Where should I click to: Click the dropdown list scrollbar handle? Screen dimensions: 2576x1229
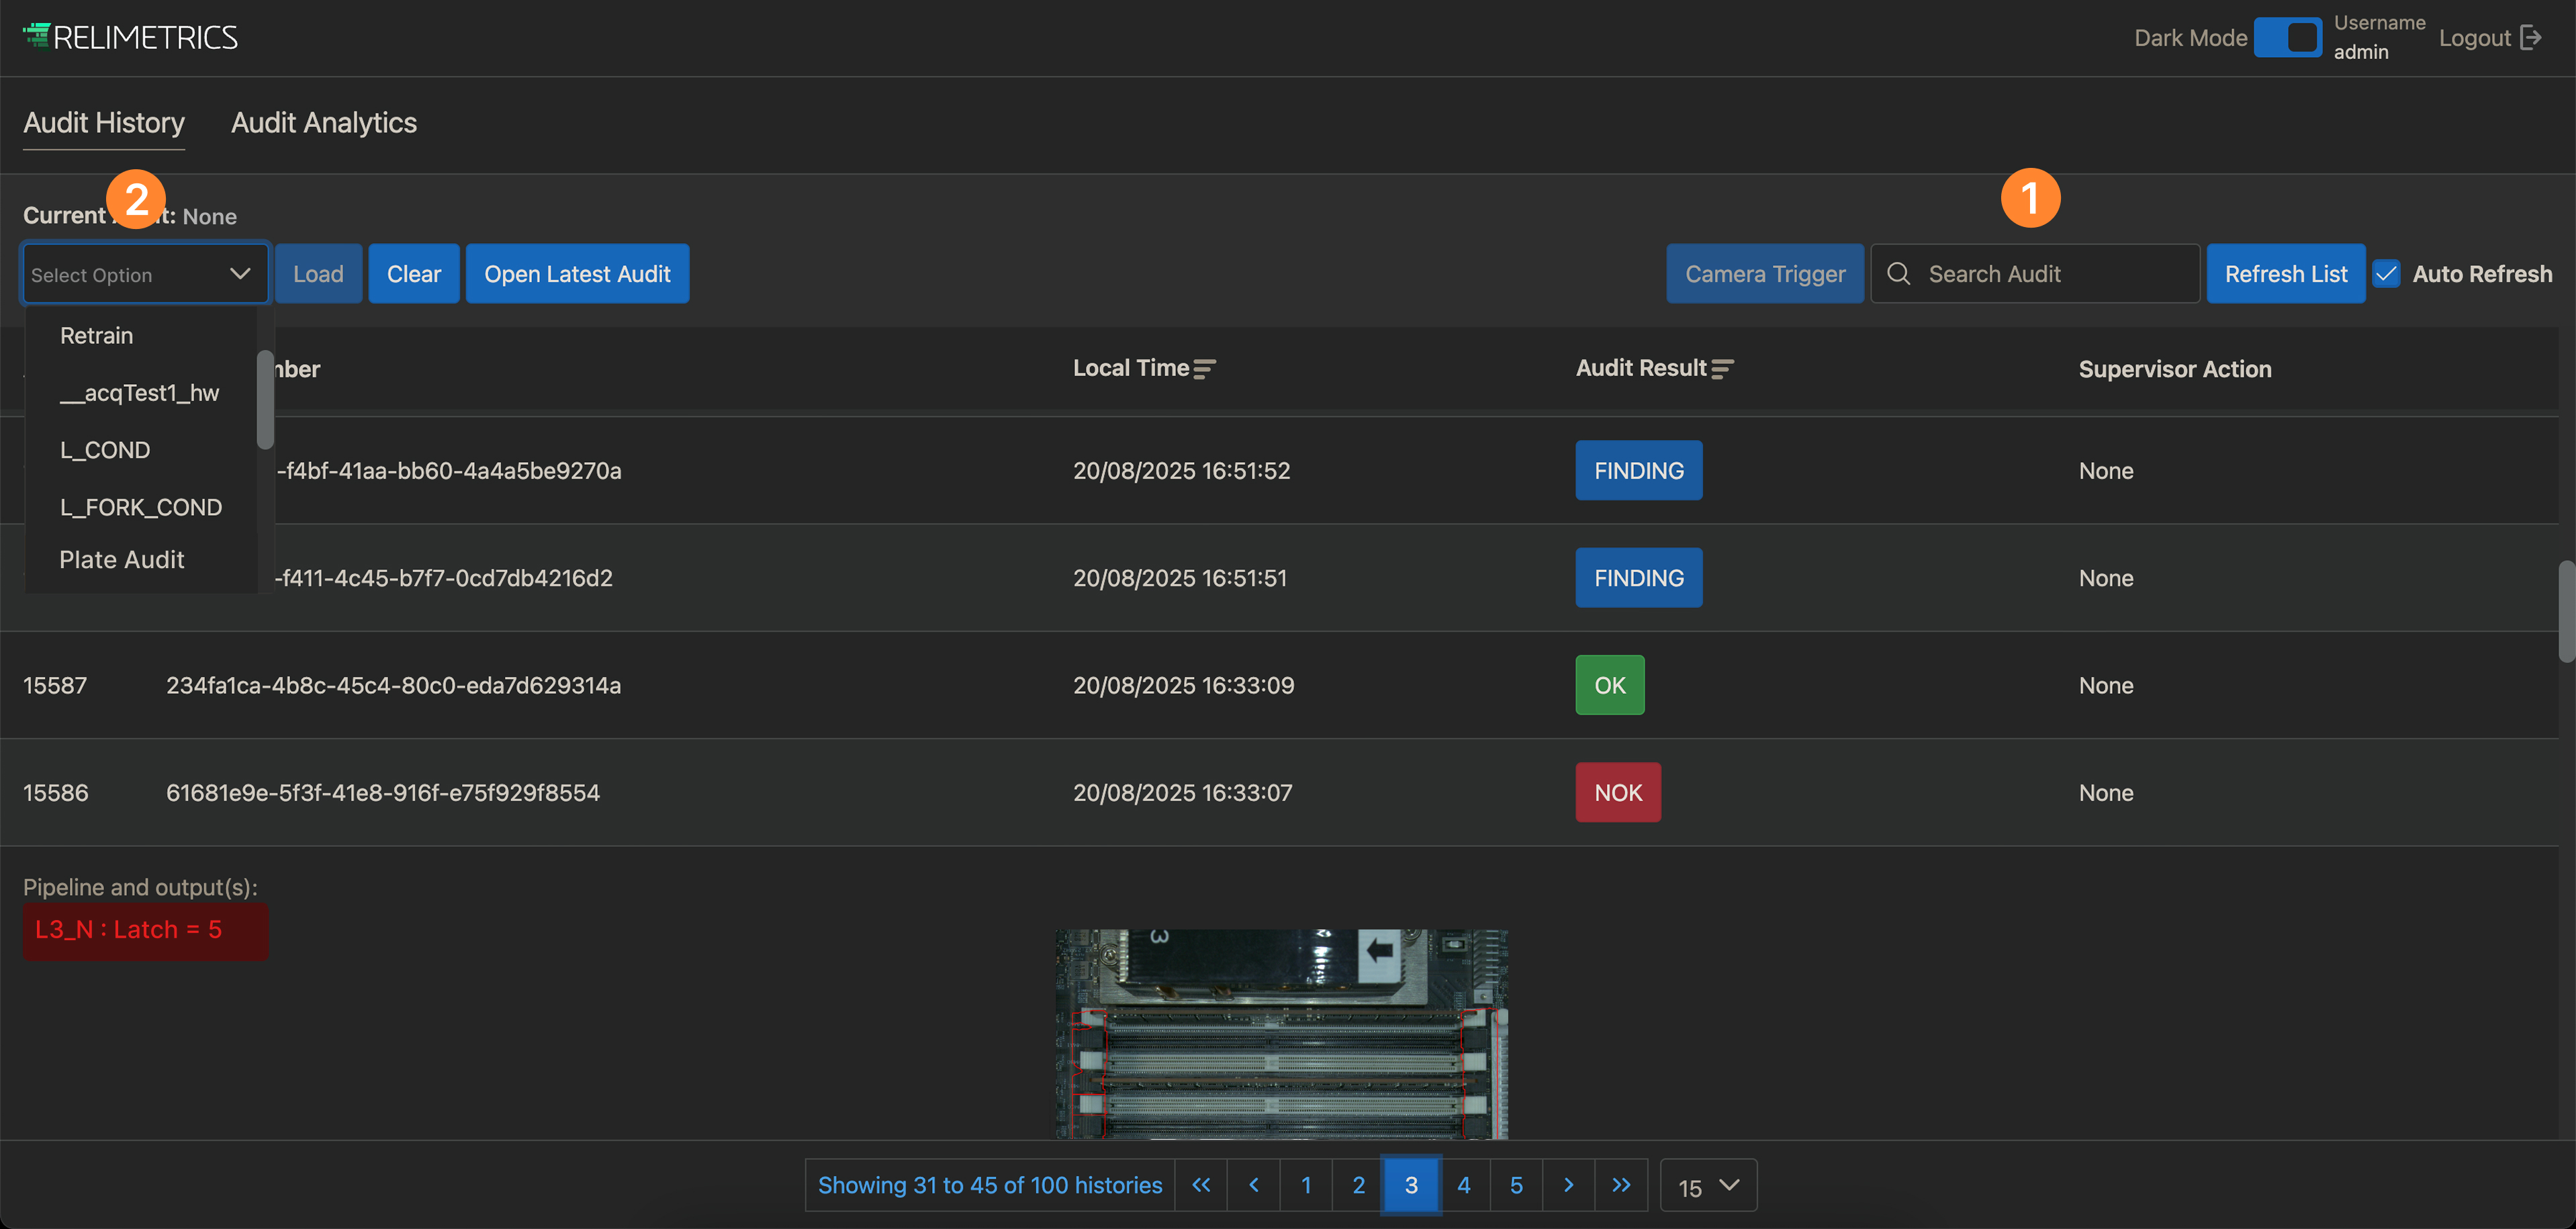pyautogui.click(x=265, y=400)
